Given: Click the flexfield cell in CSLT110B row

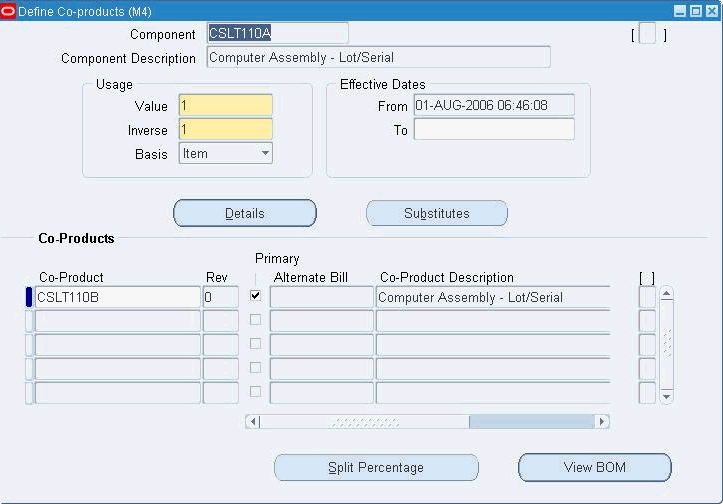Looking at the screenshot, I should [647, 297].
